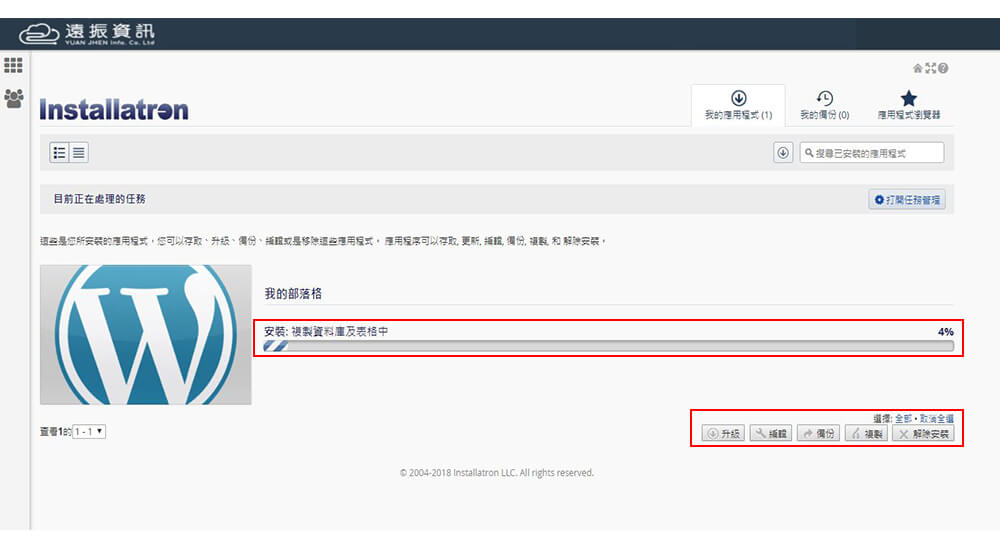Focus the installed applications search field
The height and width of the screenshot is (550, 1000).
pos(872,153)
